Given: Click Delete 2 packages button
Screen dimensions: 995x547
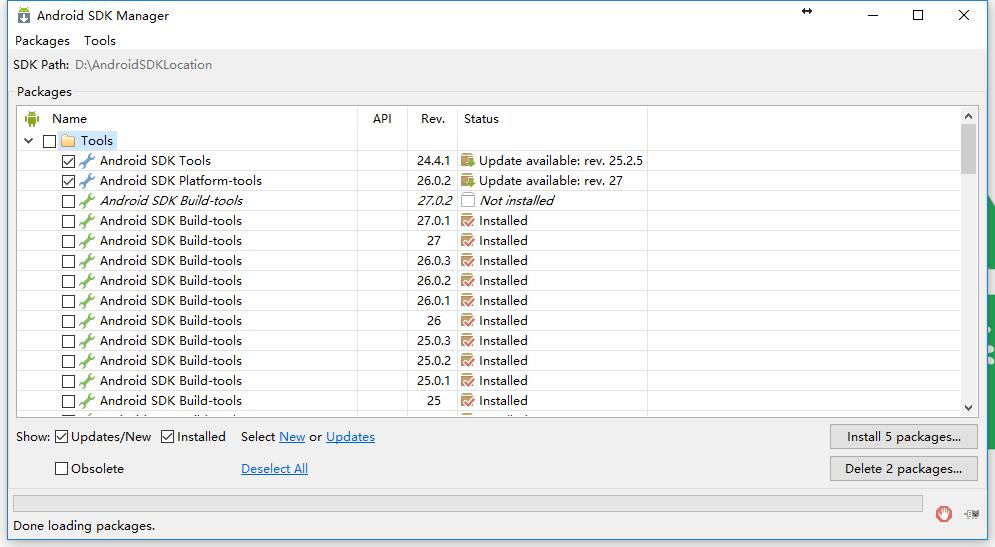Looking at the screenshot, I should (904, 468).
